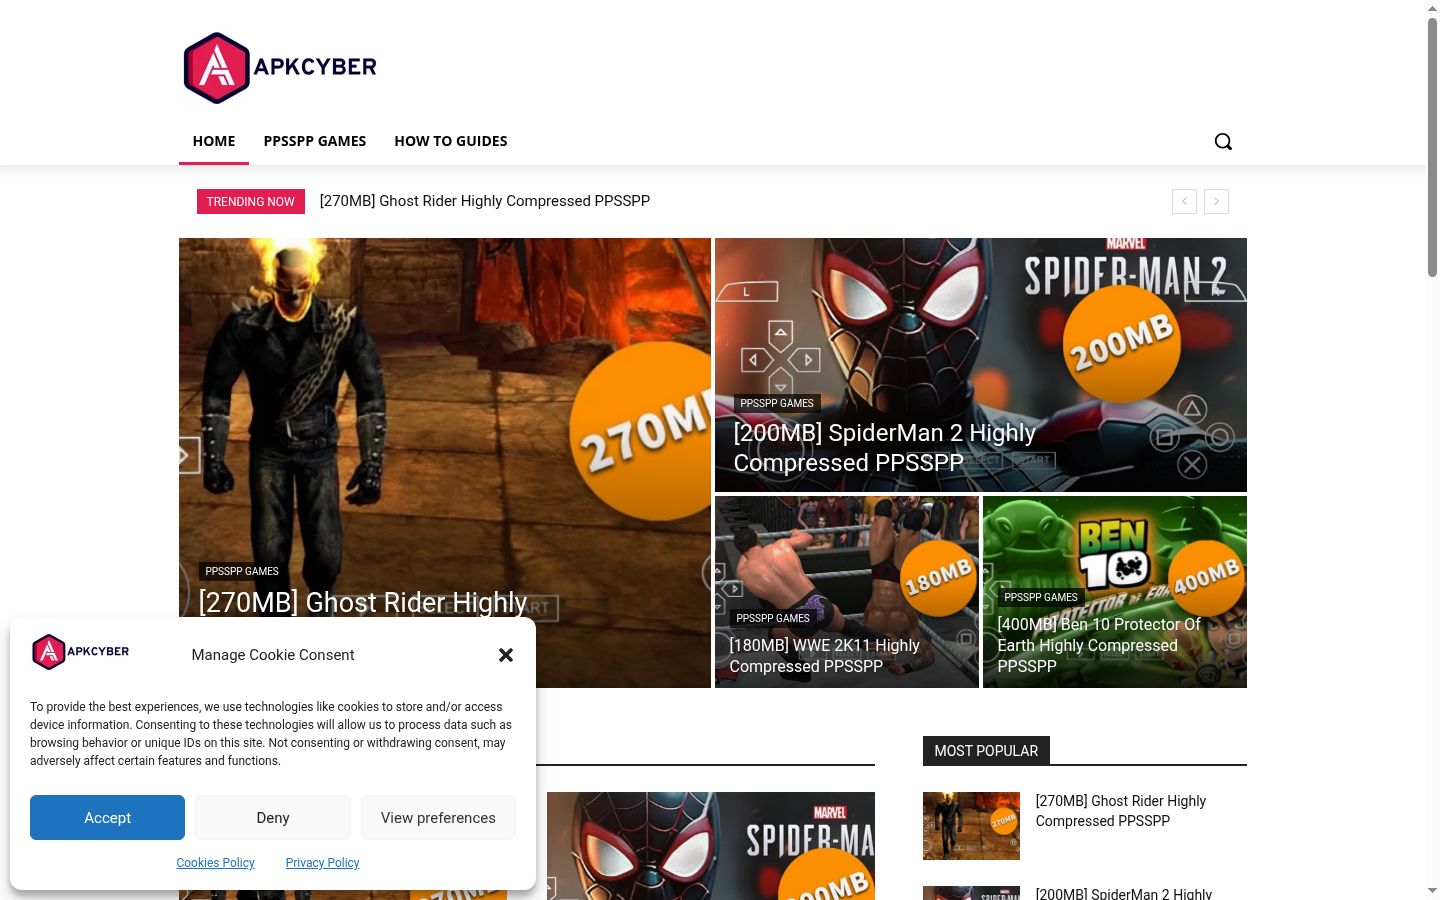
Task: Open the Cookies Policy link
Action: (x=216, y=863)
